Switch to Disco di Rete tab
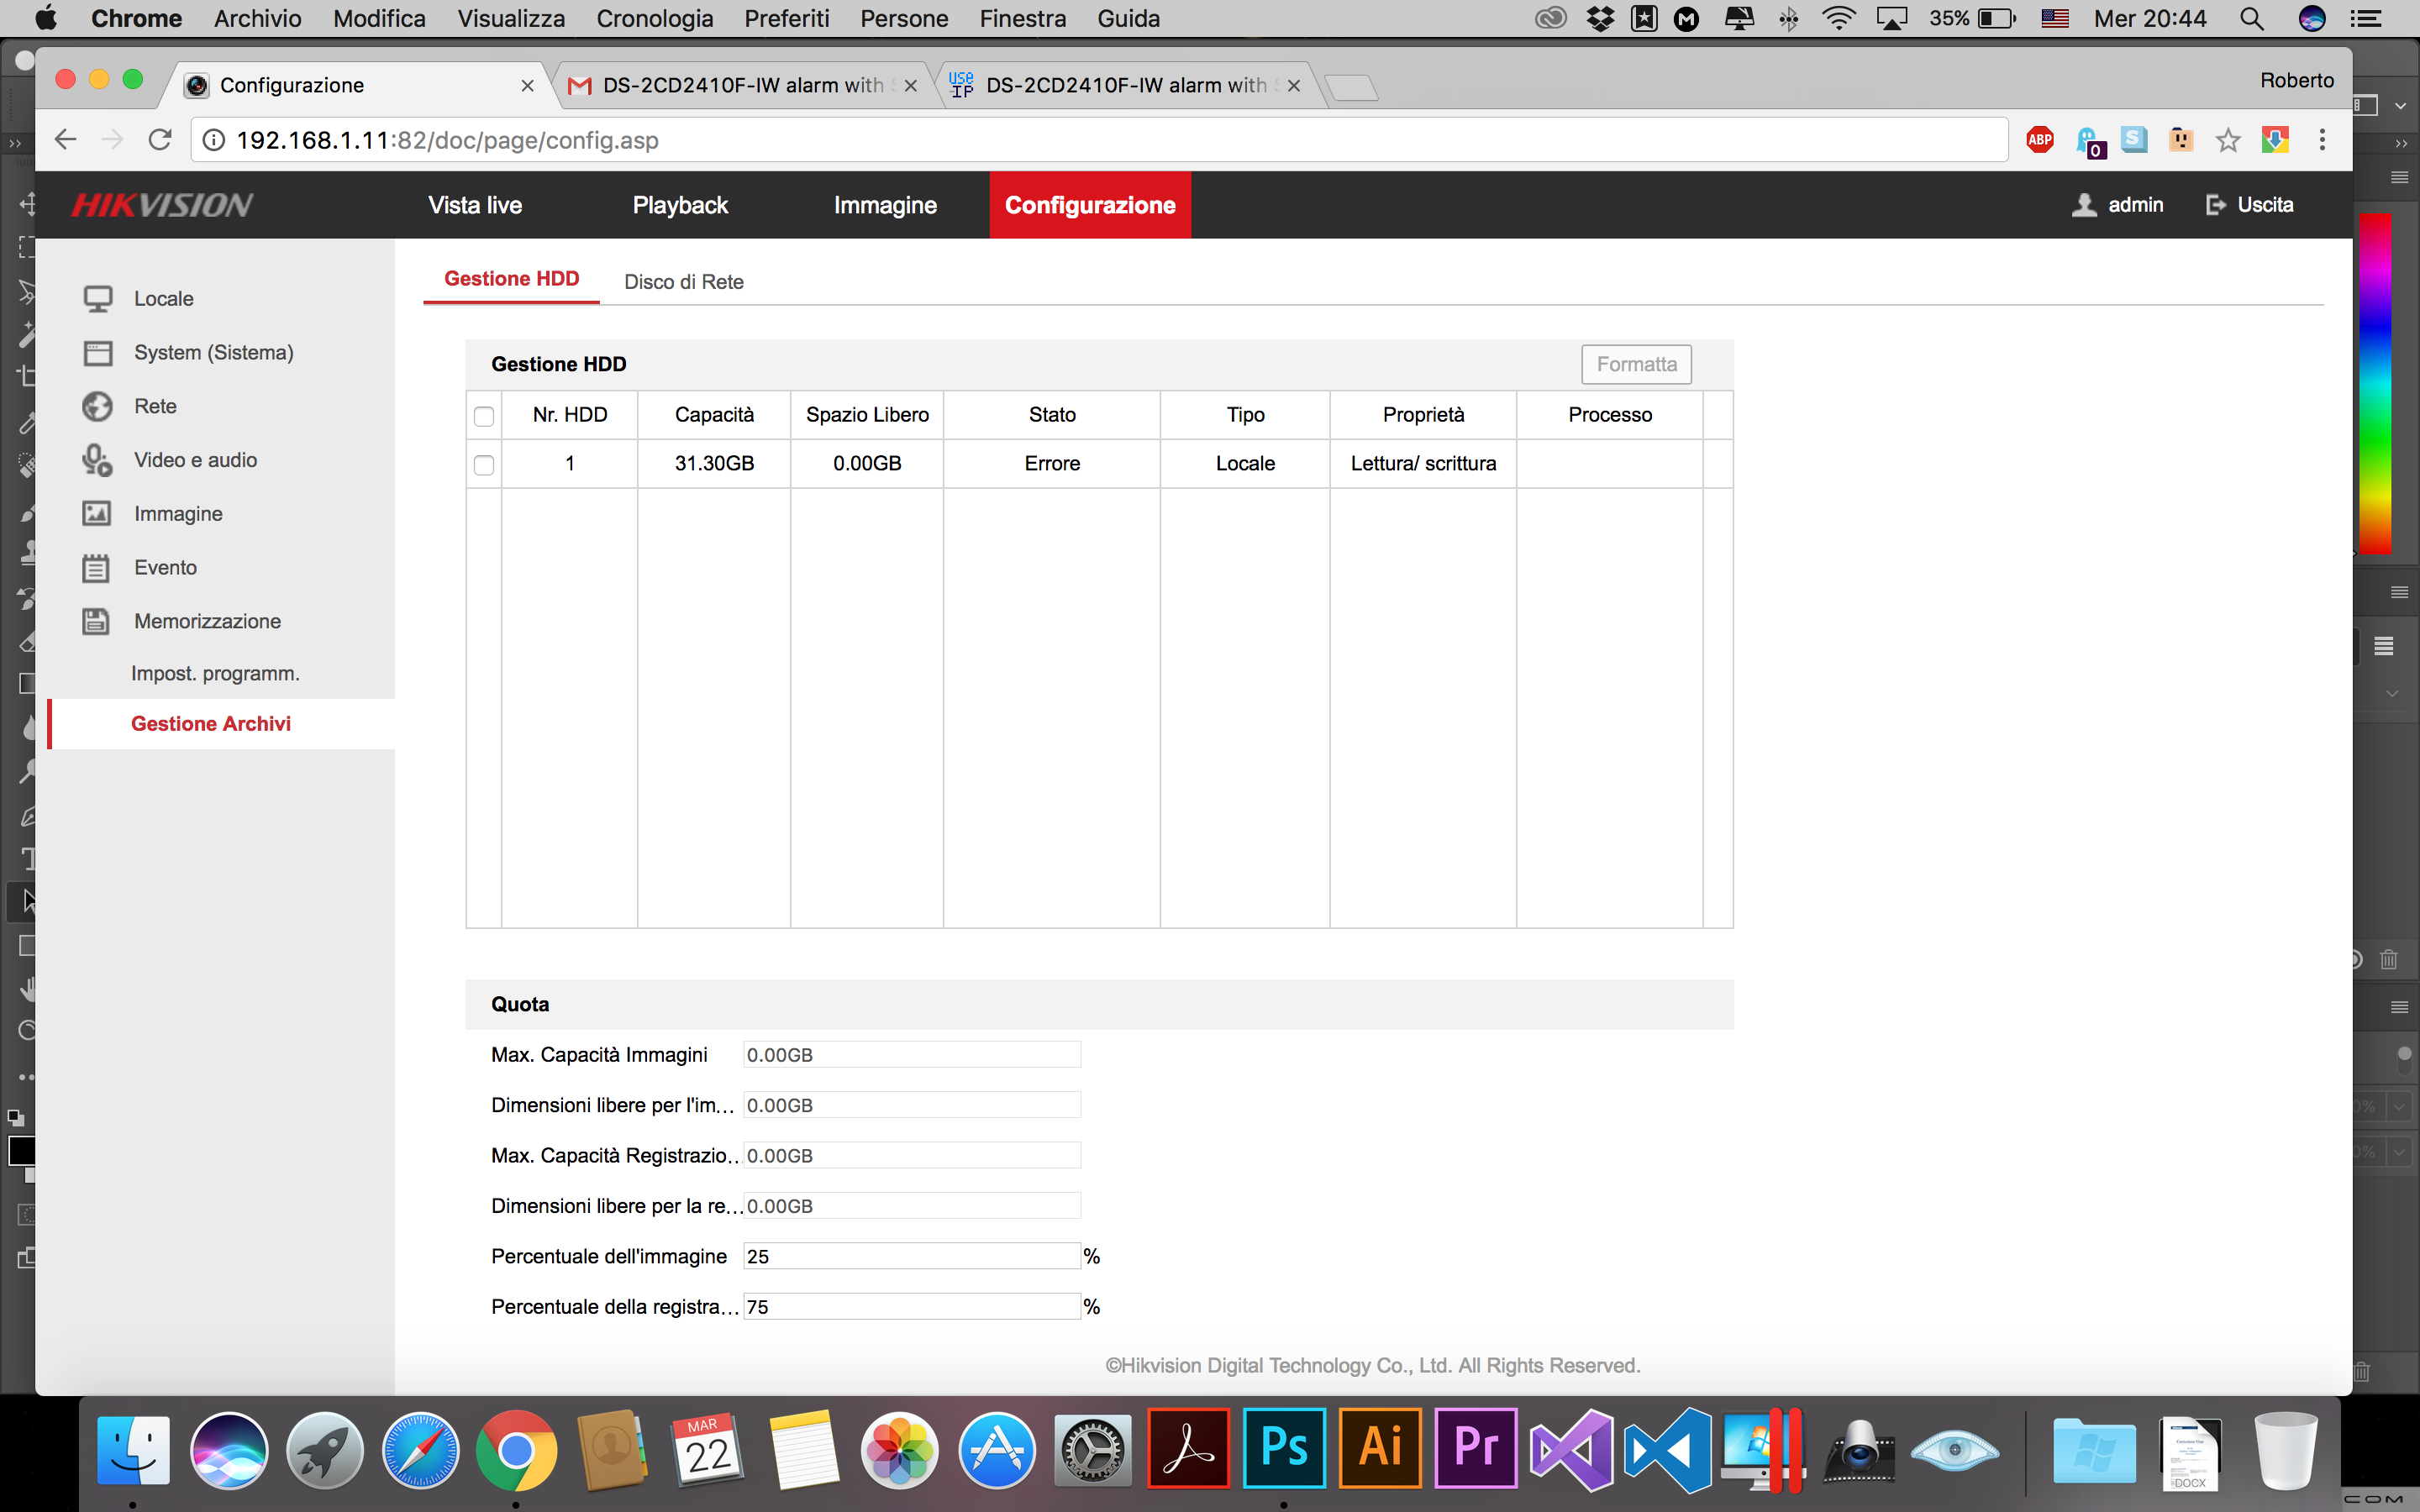 point(683,282)
